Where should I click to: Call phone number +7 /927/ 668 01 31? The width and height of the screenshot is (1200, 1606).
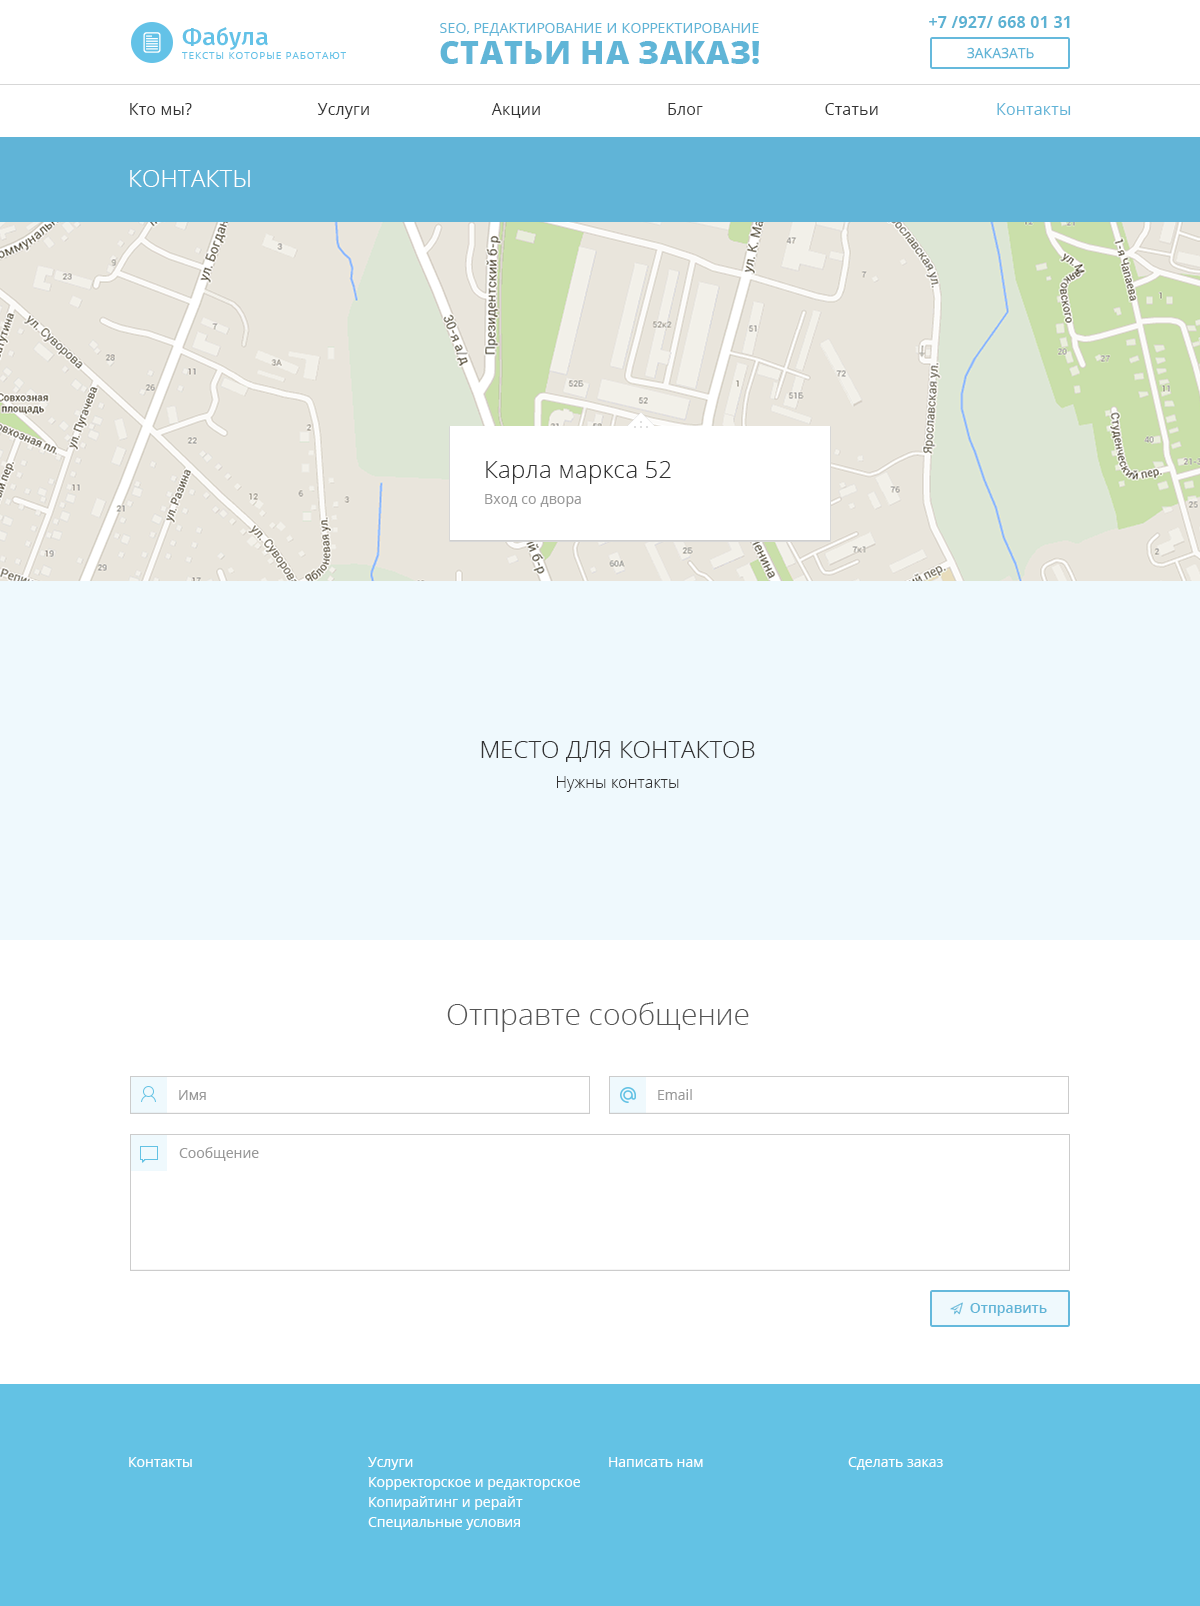click(x=999, y=22)
